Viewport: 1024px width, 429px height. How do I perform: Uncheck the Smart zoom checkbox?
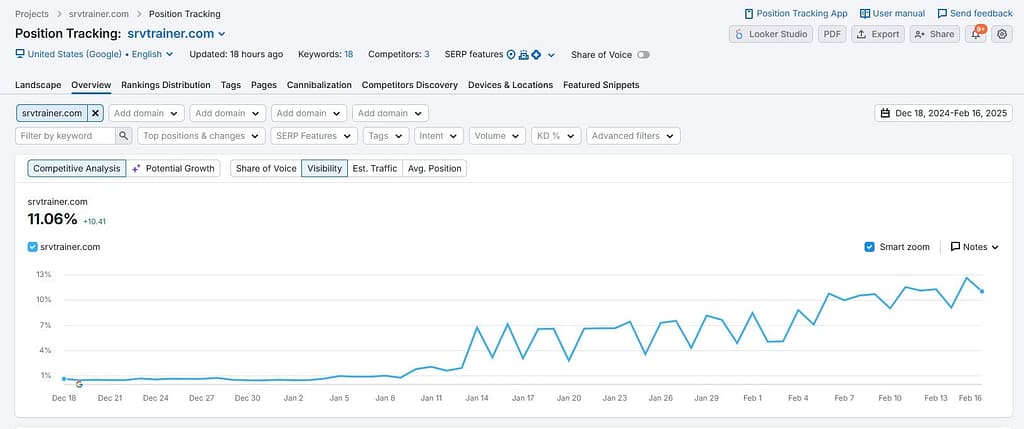(869, 247)
